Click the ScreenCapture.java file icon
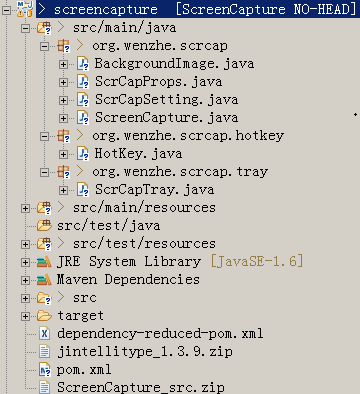This screenshot has width=360, height=394. click(83, 118)
